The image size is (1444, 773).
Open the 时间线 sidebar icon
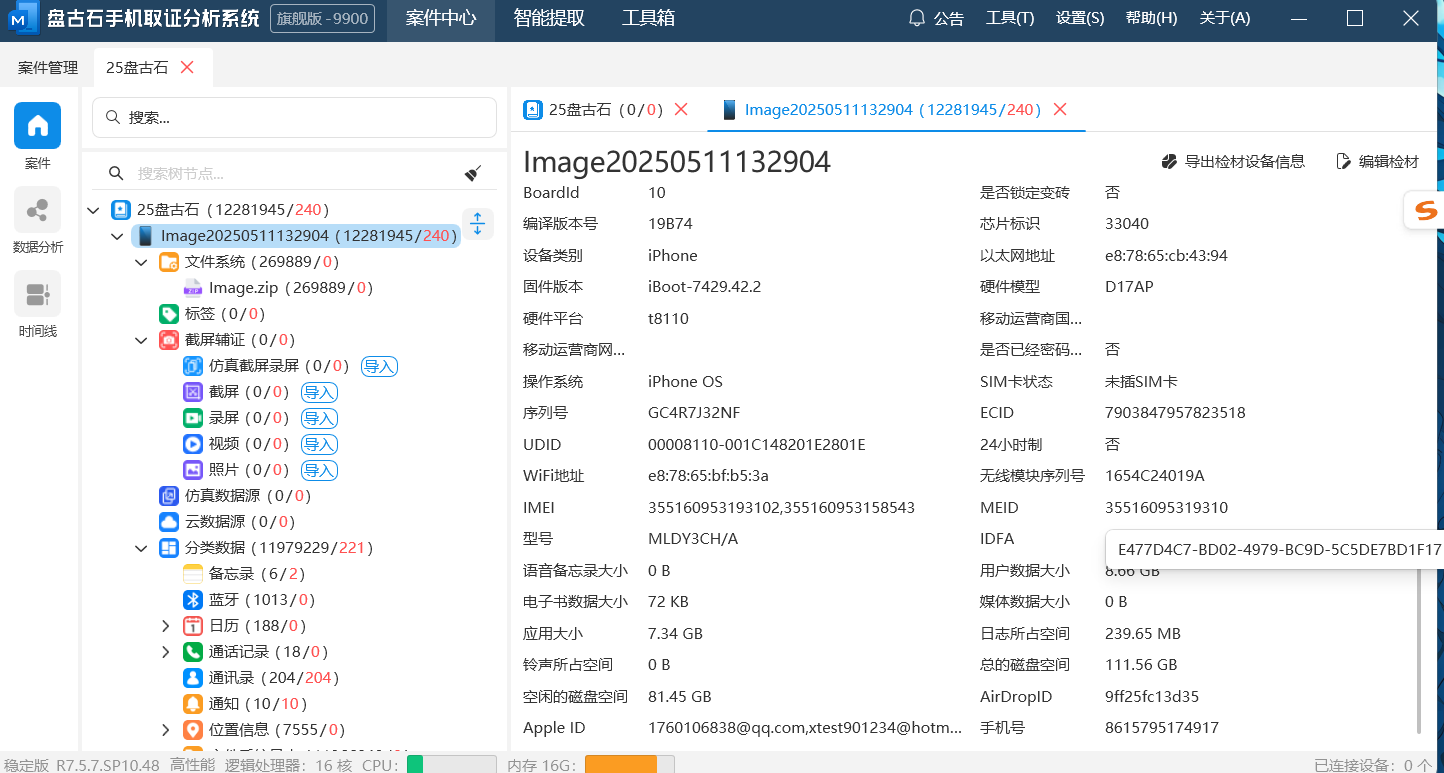point(37,294)
